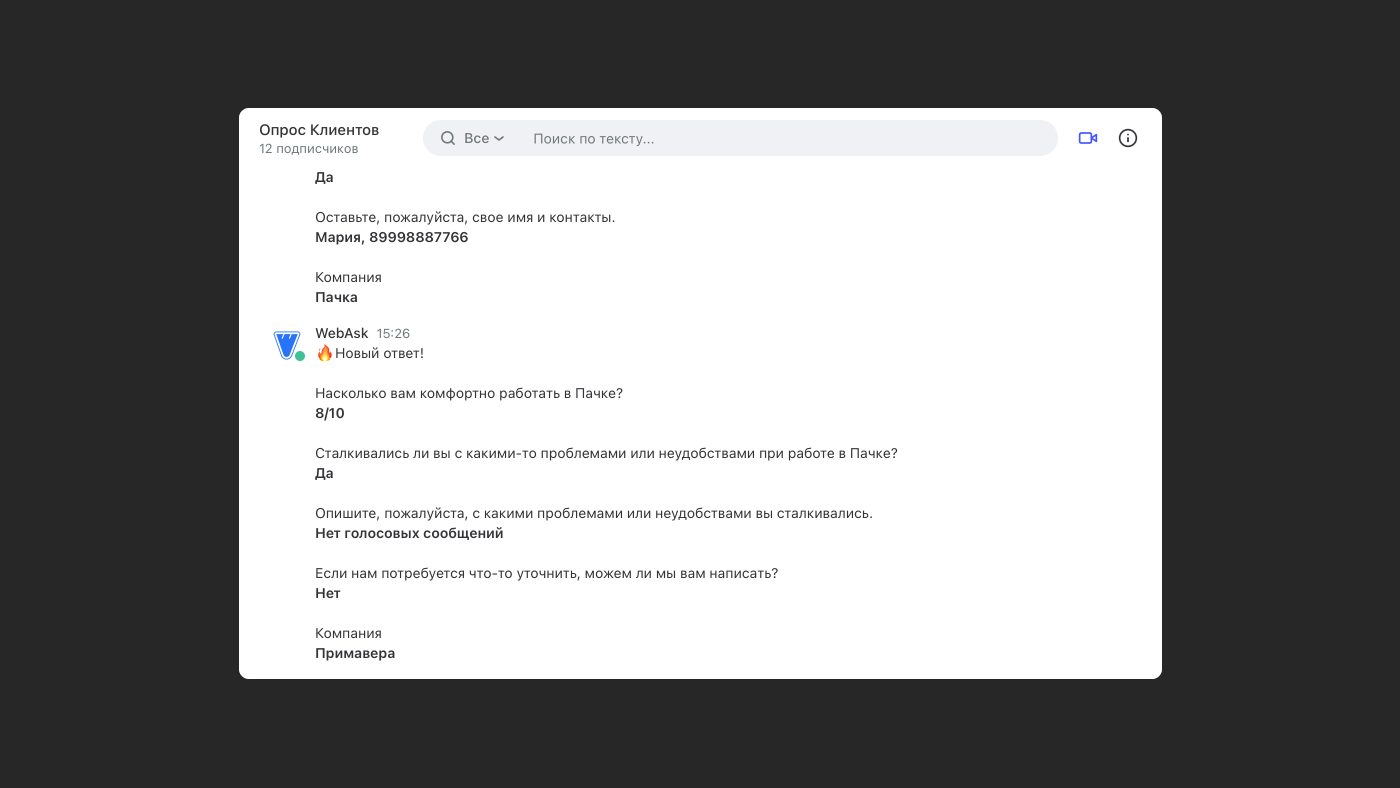Click the "8/10" rating answer
The image size is (1400, 788).
330,413
